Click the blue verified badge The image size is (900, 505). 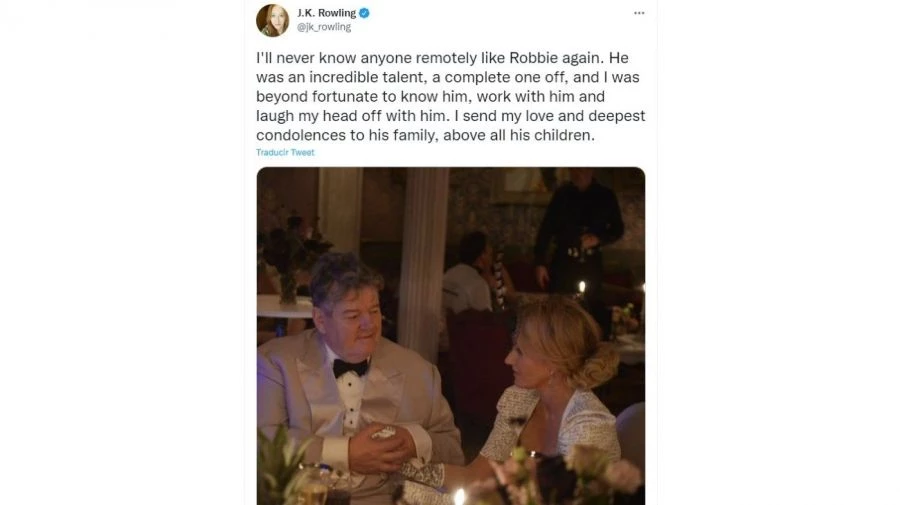[x=365, y=13]
